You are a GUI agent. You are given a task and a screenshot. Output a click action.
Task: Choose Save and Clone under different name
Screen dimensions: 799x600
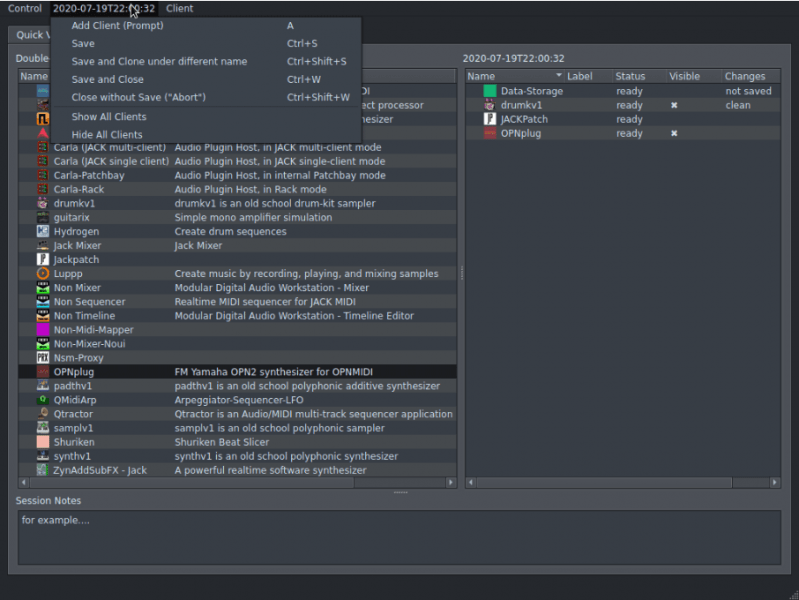[x=206, y=61]
